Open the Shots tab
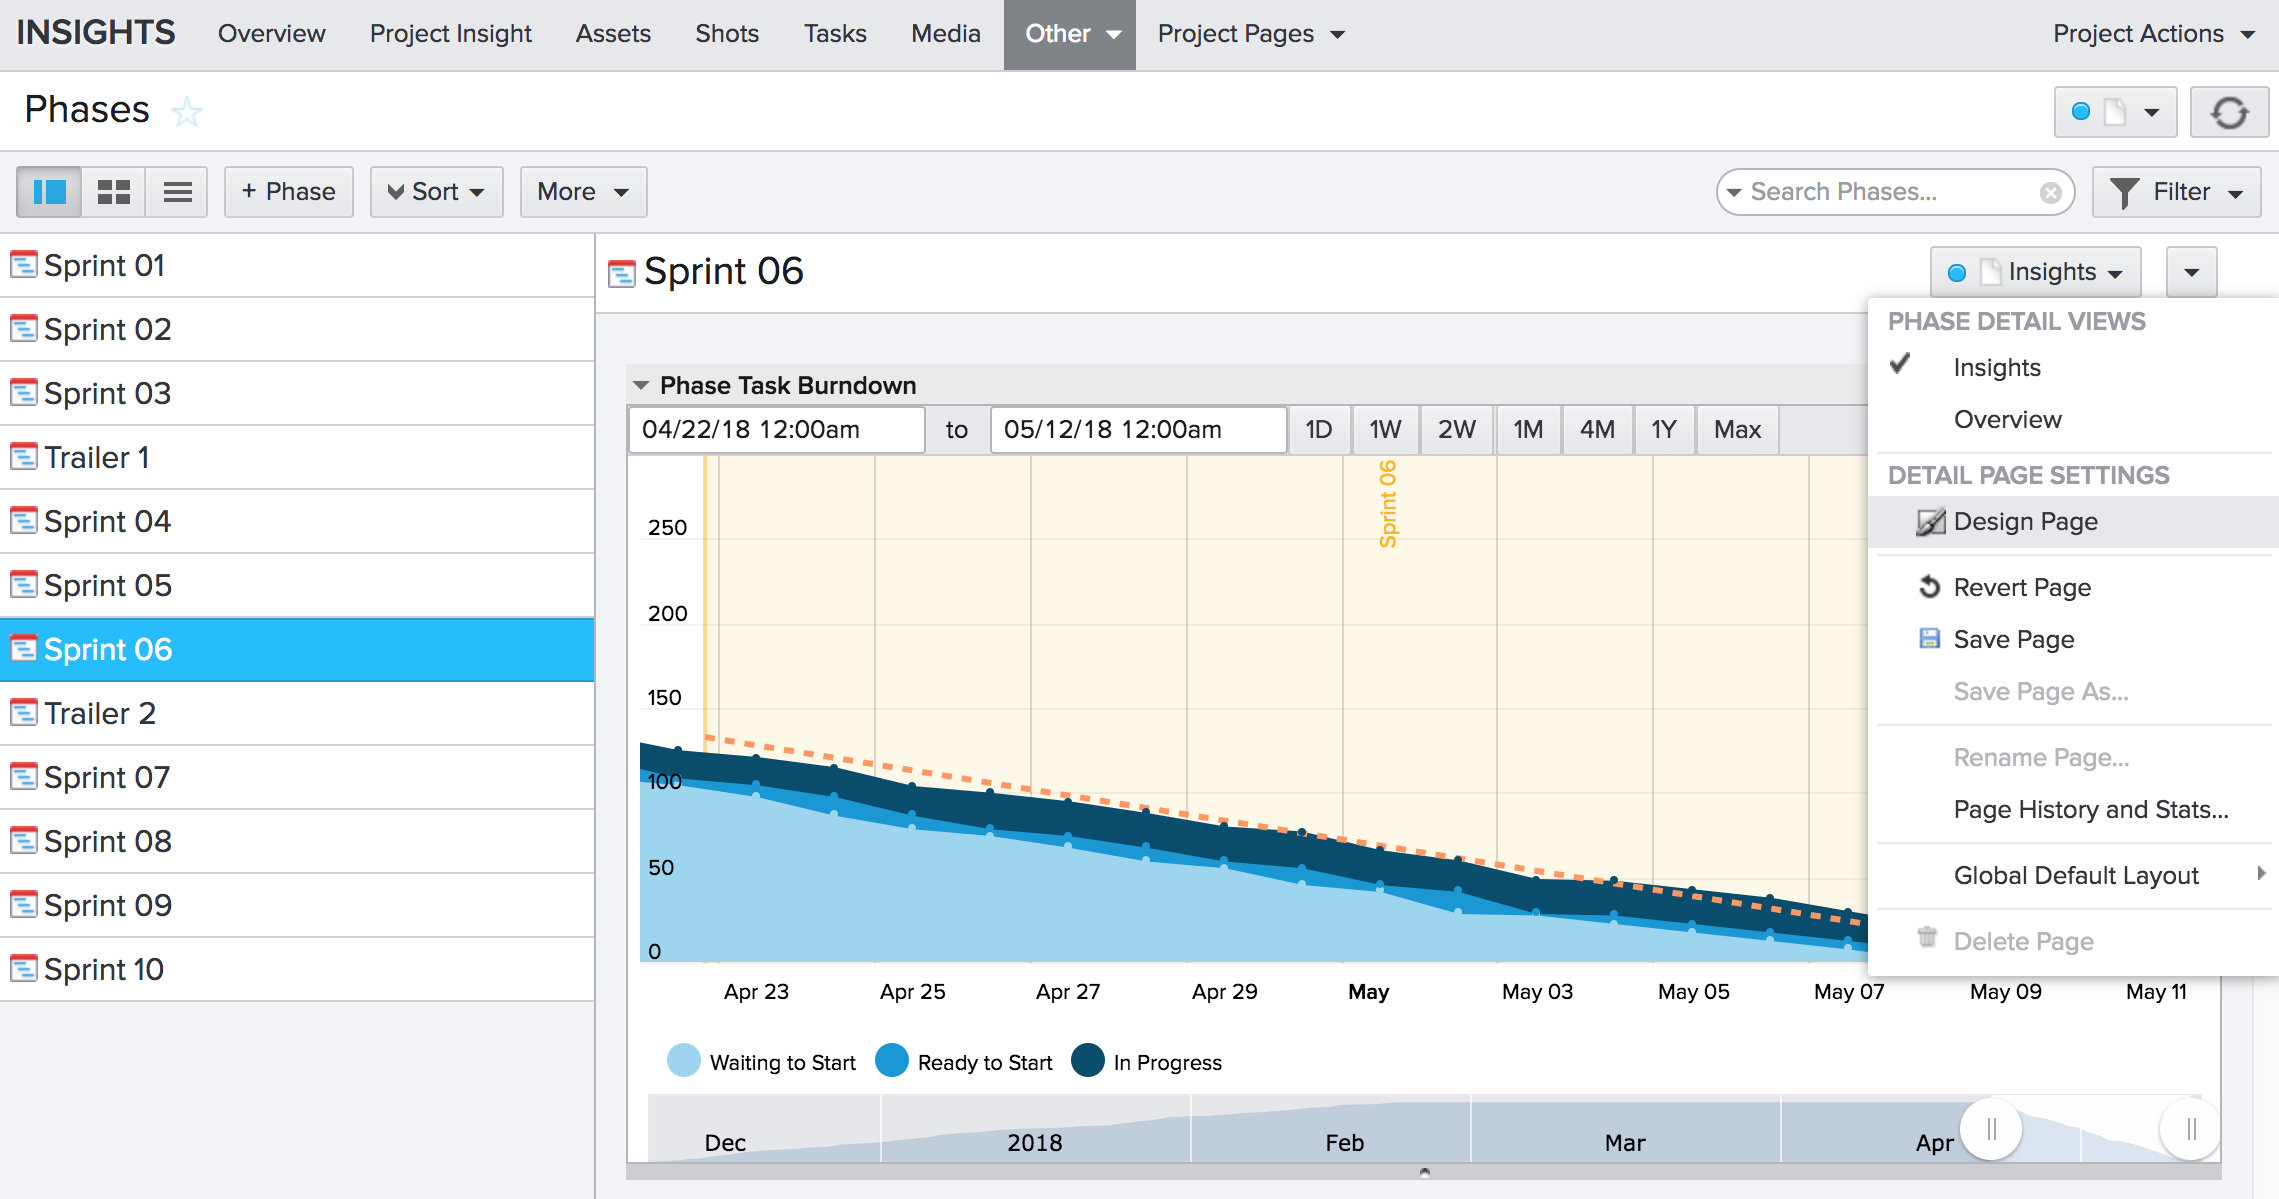This screenshot has width=2279, height=1199. (x=726, y=34)
